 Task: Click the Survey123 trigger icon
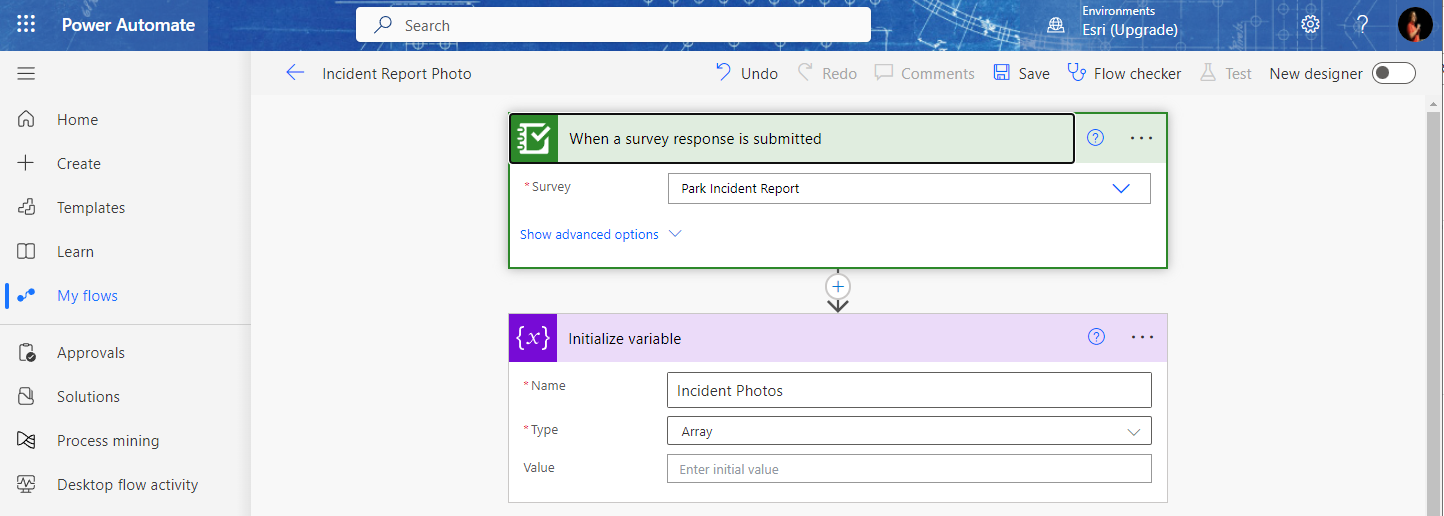coord(534,138)
